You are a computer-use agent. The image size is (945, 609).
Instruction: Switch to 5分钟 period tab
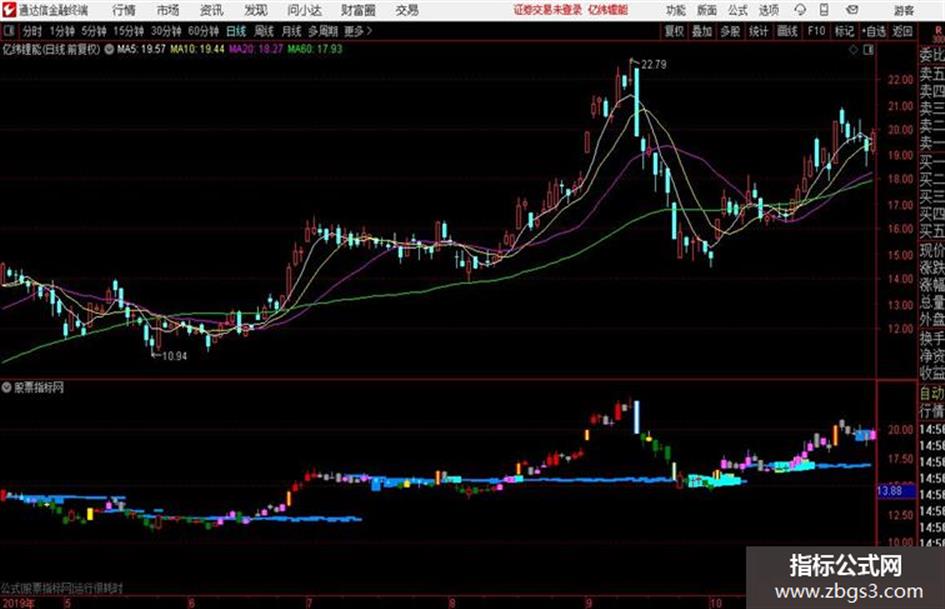[x=93, y=31]
